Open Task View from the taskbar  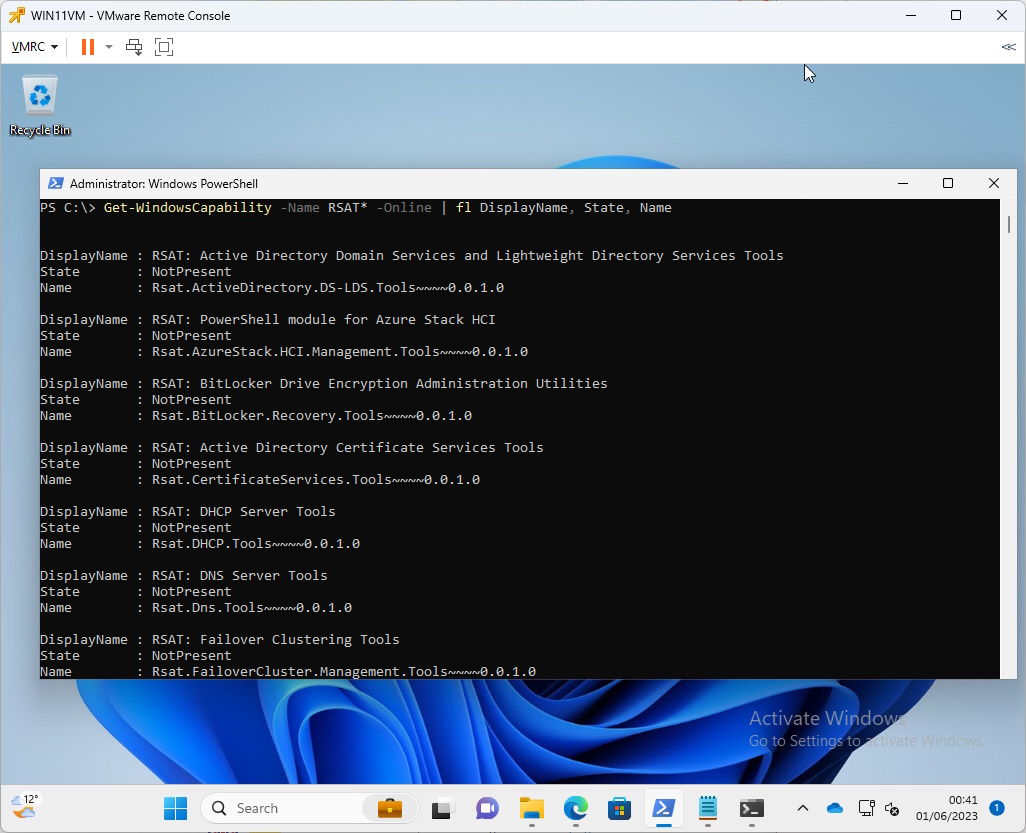tap(443, 809)
